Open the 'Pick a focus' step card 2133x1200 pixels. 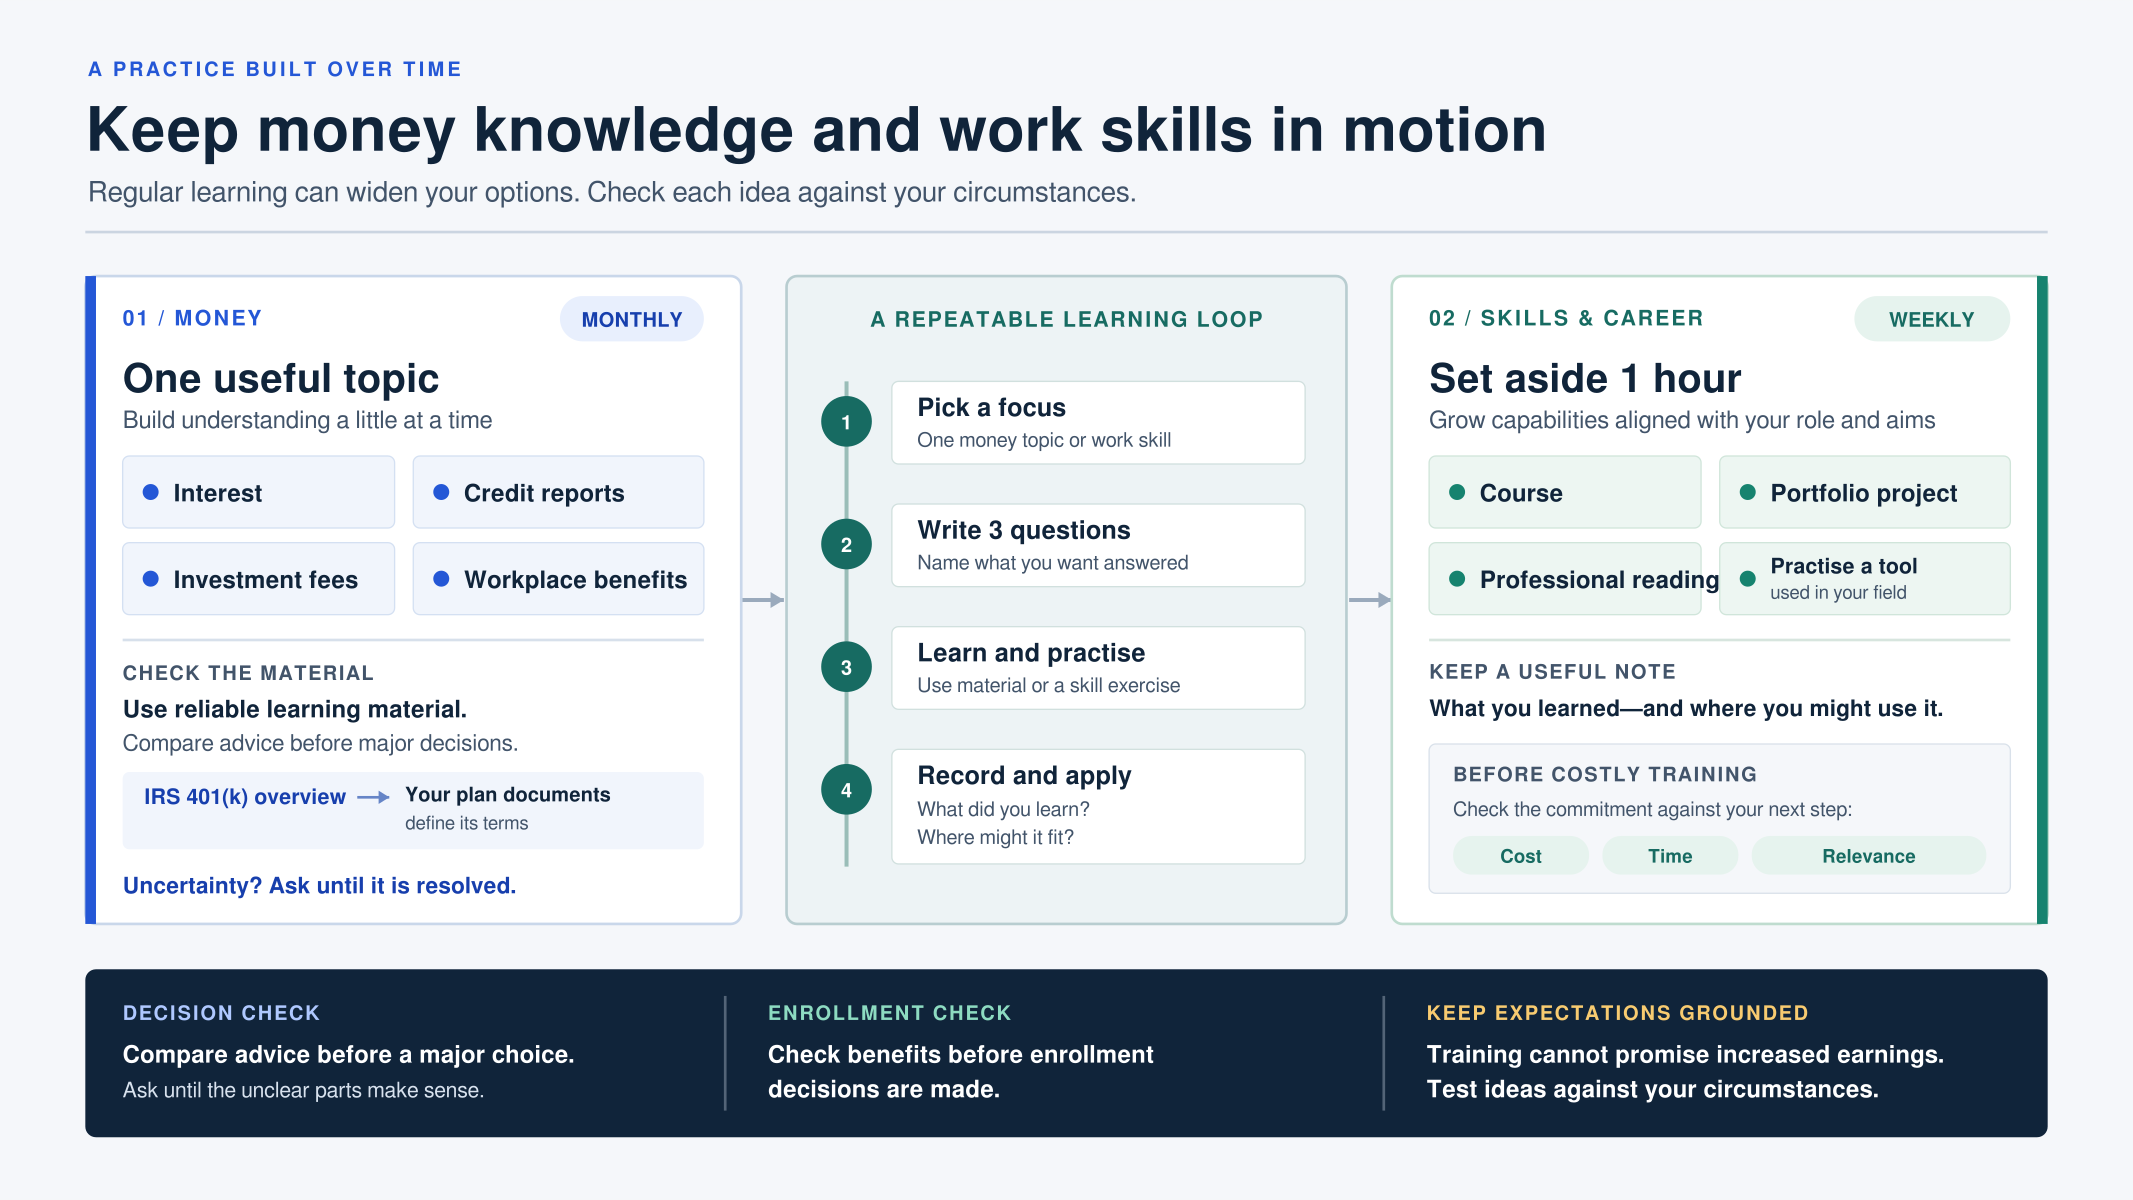pyautogui.click(x=1098, y=422)
